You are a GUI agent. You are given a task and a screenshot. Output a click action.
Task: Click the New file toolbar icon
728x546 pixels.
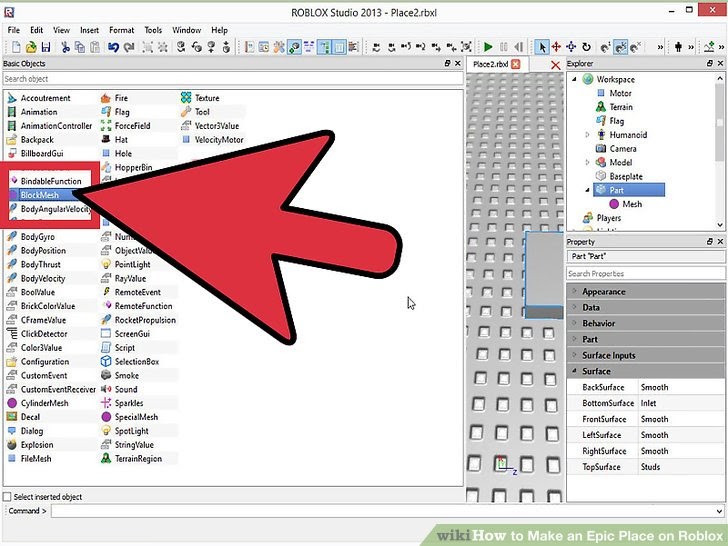[x=16, y=47]
